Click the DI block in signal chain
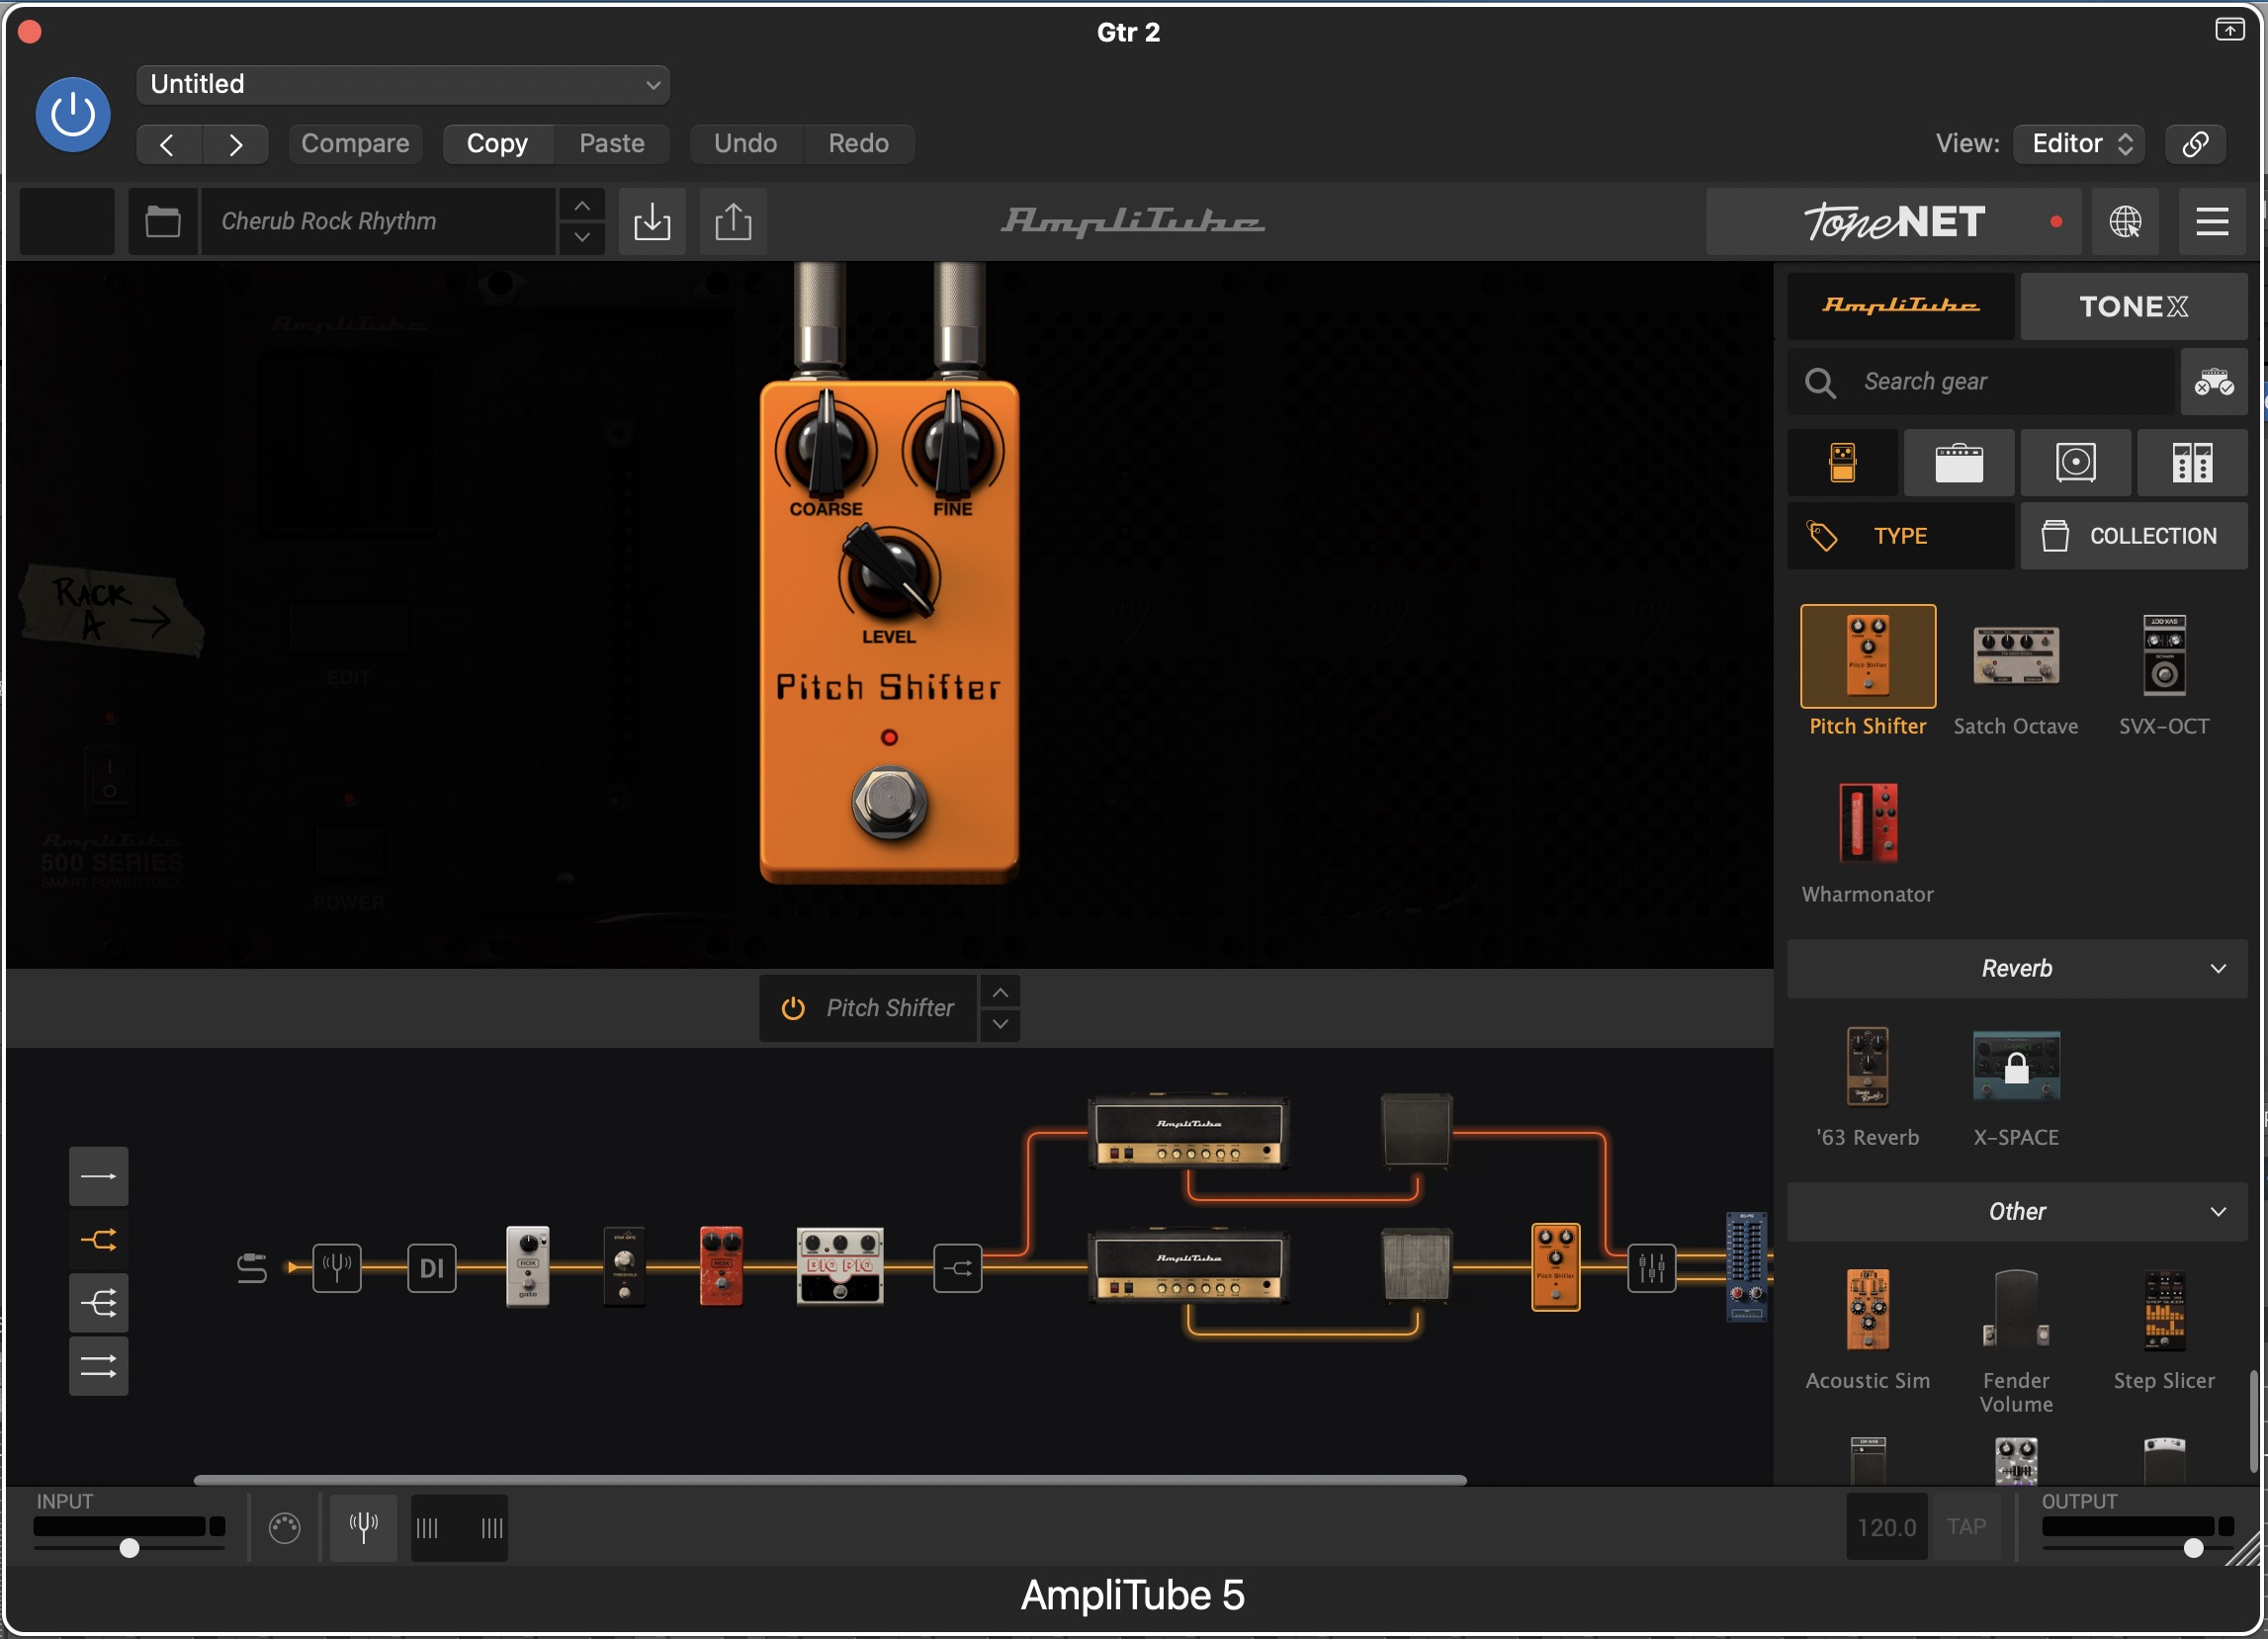Screen dimensions: 2268x1639 coord(432,1268)
